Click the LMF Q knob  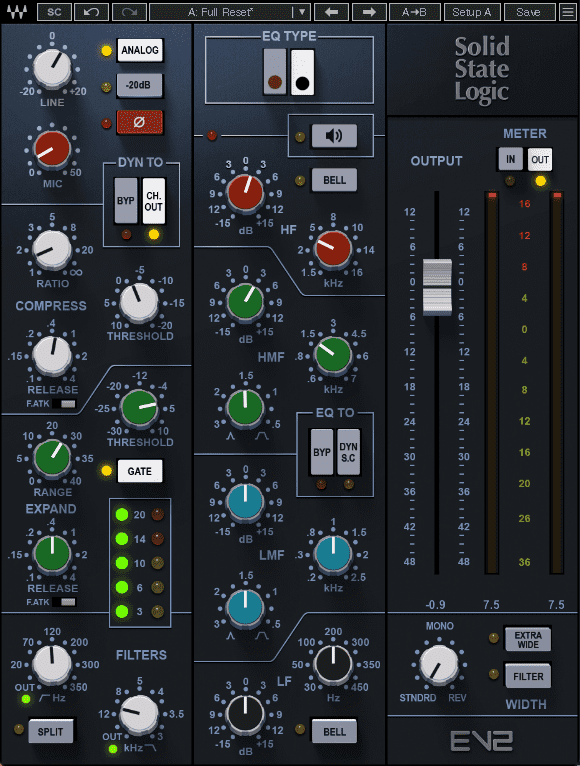tap(245, 607)
